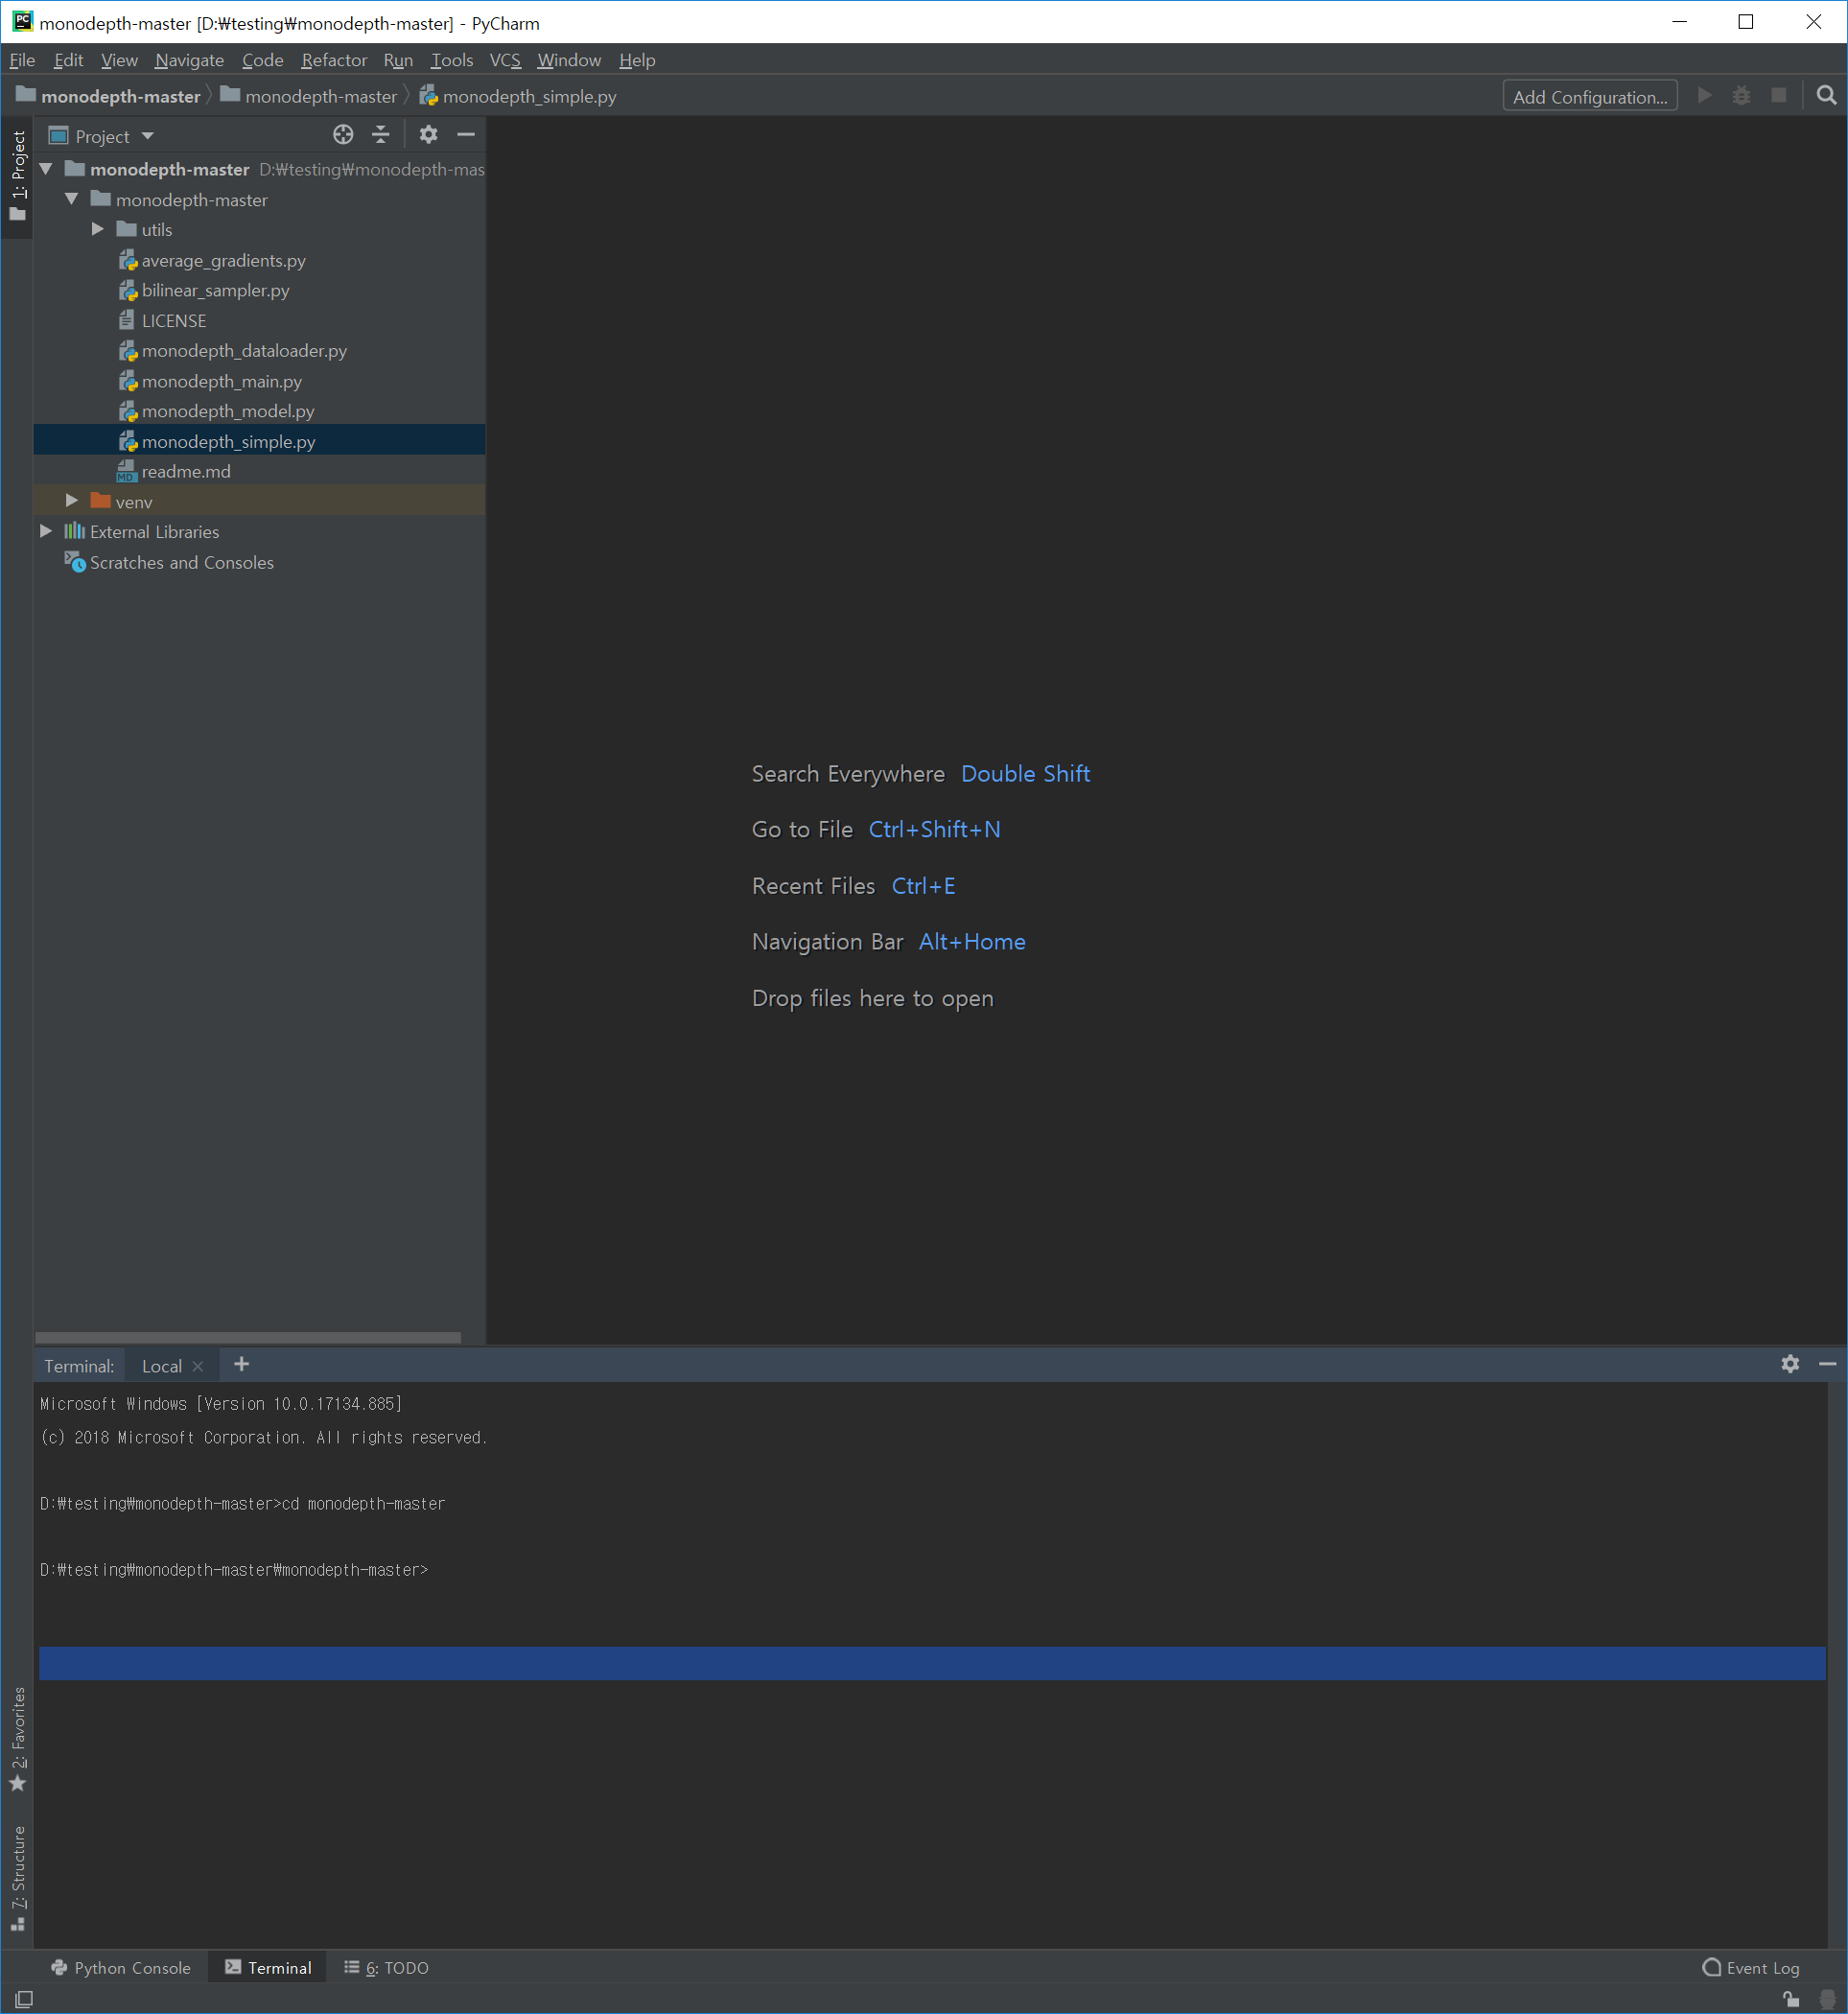Click the terminal vertical scrollbar
The height and width of the screenshot is (2014, 1848).
(x=1836, y=1664)
